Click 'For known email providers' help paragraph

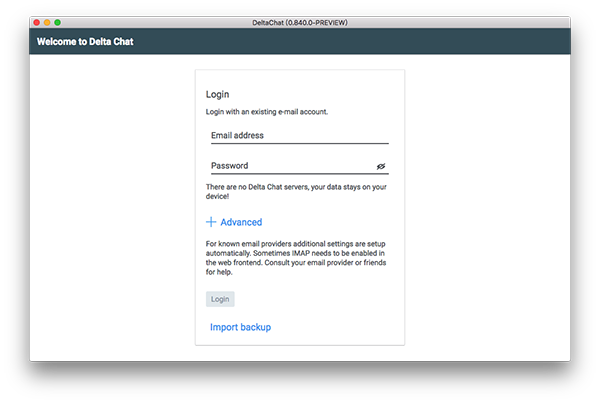click(296, 258)
